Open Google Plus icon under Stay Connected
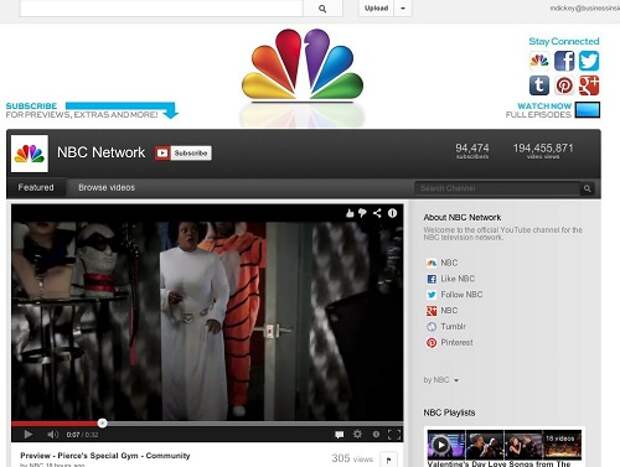 coord(589,85)
